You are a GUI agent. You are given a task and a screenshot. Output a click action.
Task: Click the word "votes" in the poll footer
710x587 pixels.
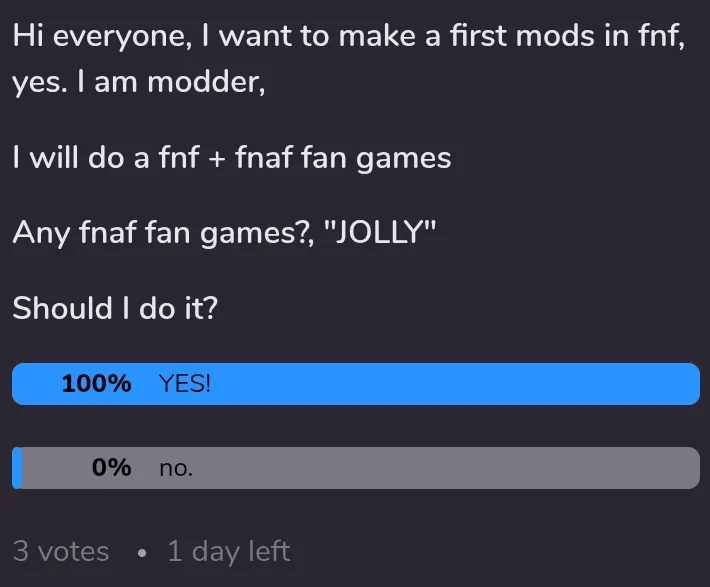tap(73, 551)
